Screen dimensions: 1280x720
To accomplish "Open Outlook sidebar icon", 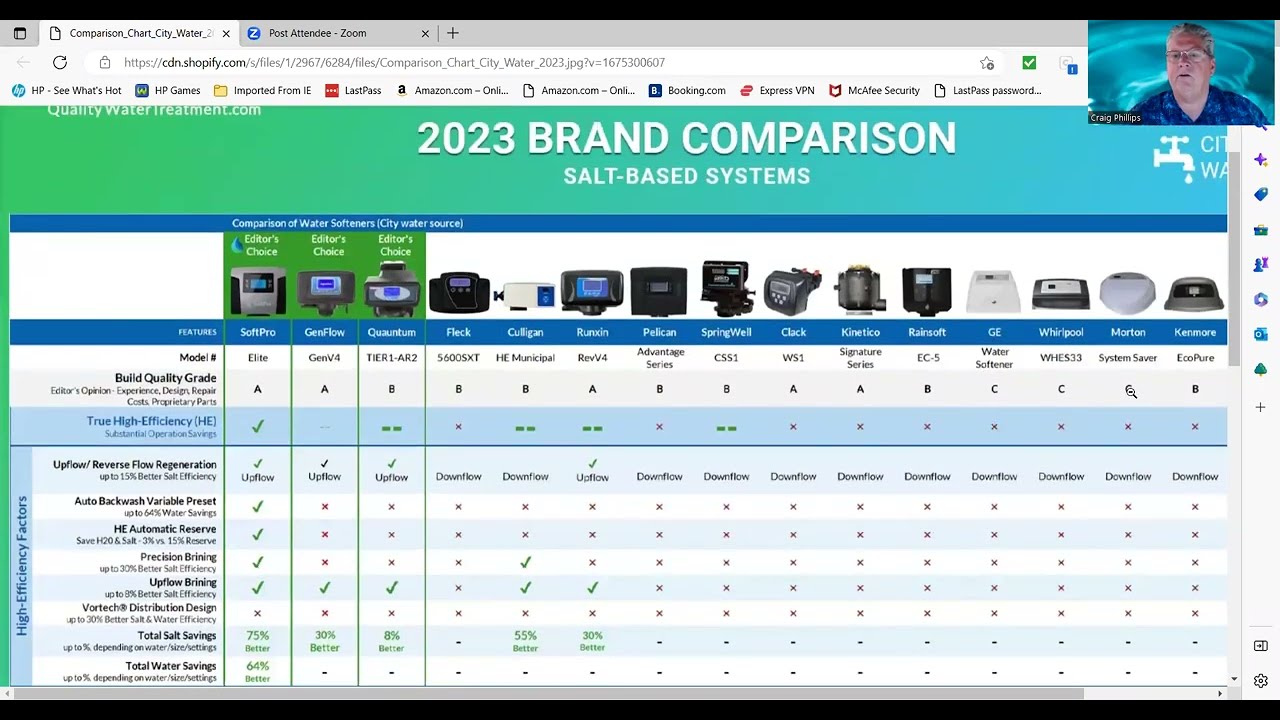I will click(x=1261, y=335).
